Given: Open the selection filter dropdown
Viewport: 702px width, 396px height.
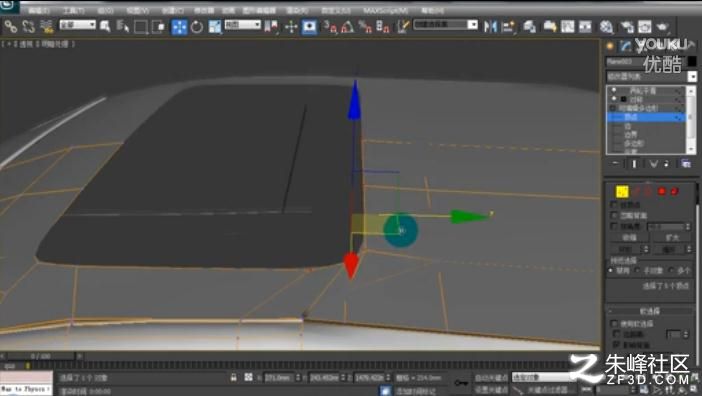Looking at the screenshot, I should pos(77,25).
